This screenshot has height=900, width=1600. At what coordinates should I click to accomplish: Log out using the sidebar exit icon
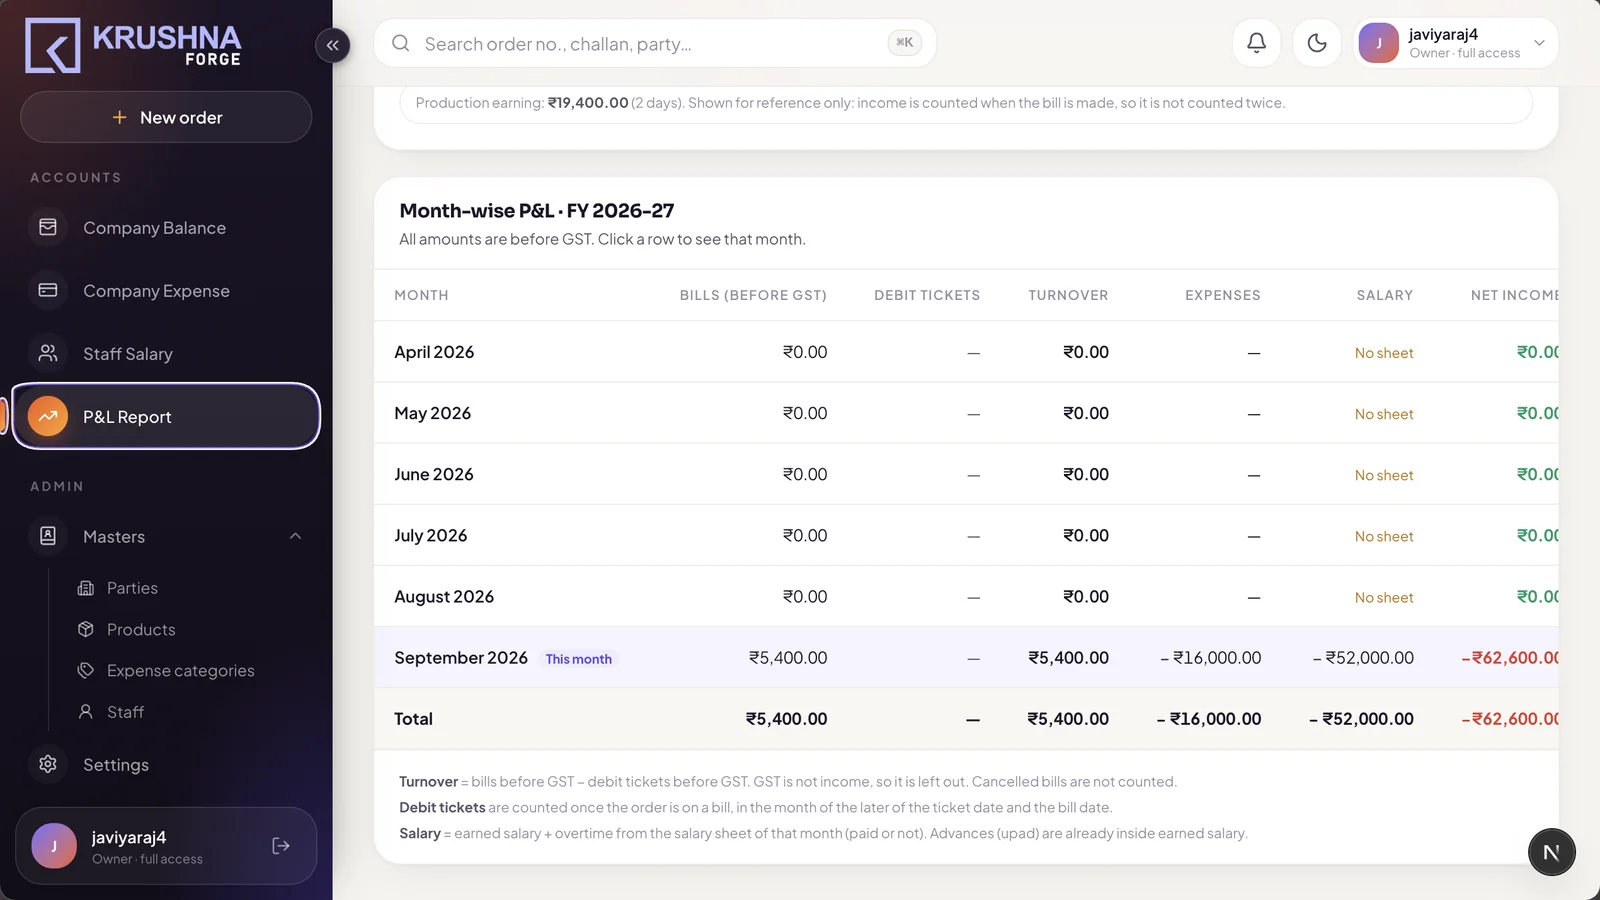(281, 846)
